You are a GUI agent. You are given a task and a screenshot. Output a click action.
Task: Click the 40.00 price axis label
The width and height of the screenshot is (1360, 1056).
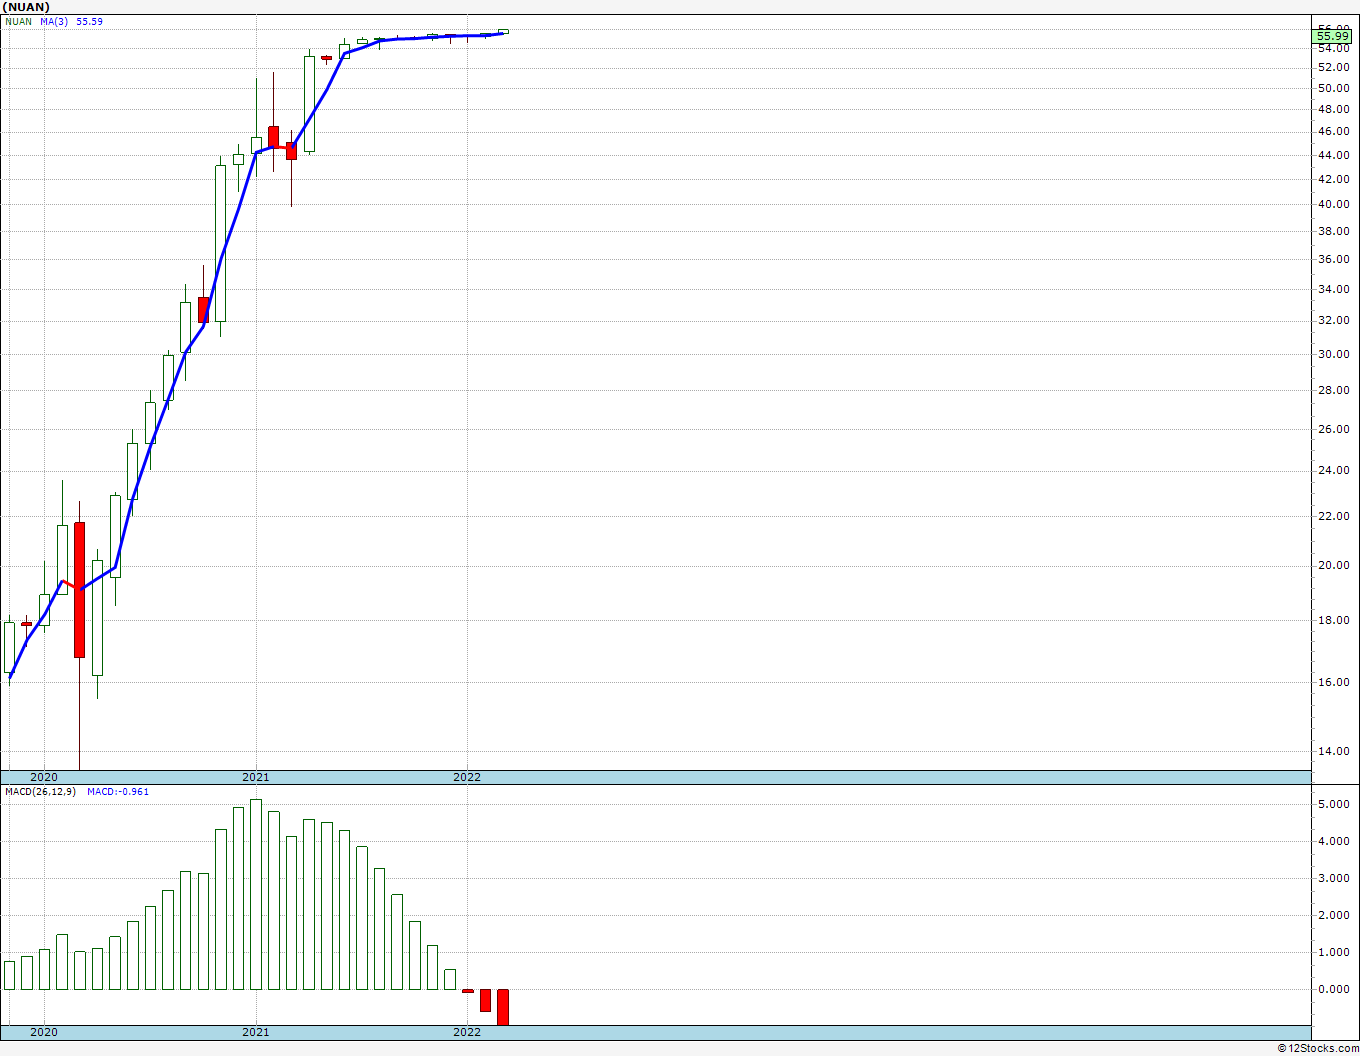(x=1334, y=204)
